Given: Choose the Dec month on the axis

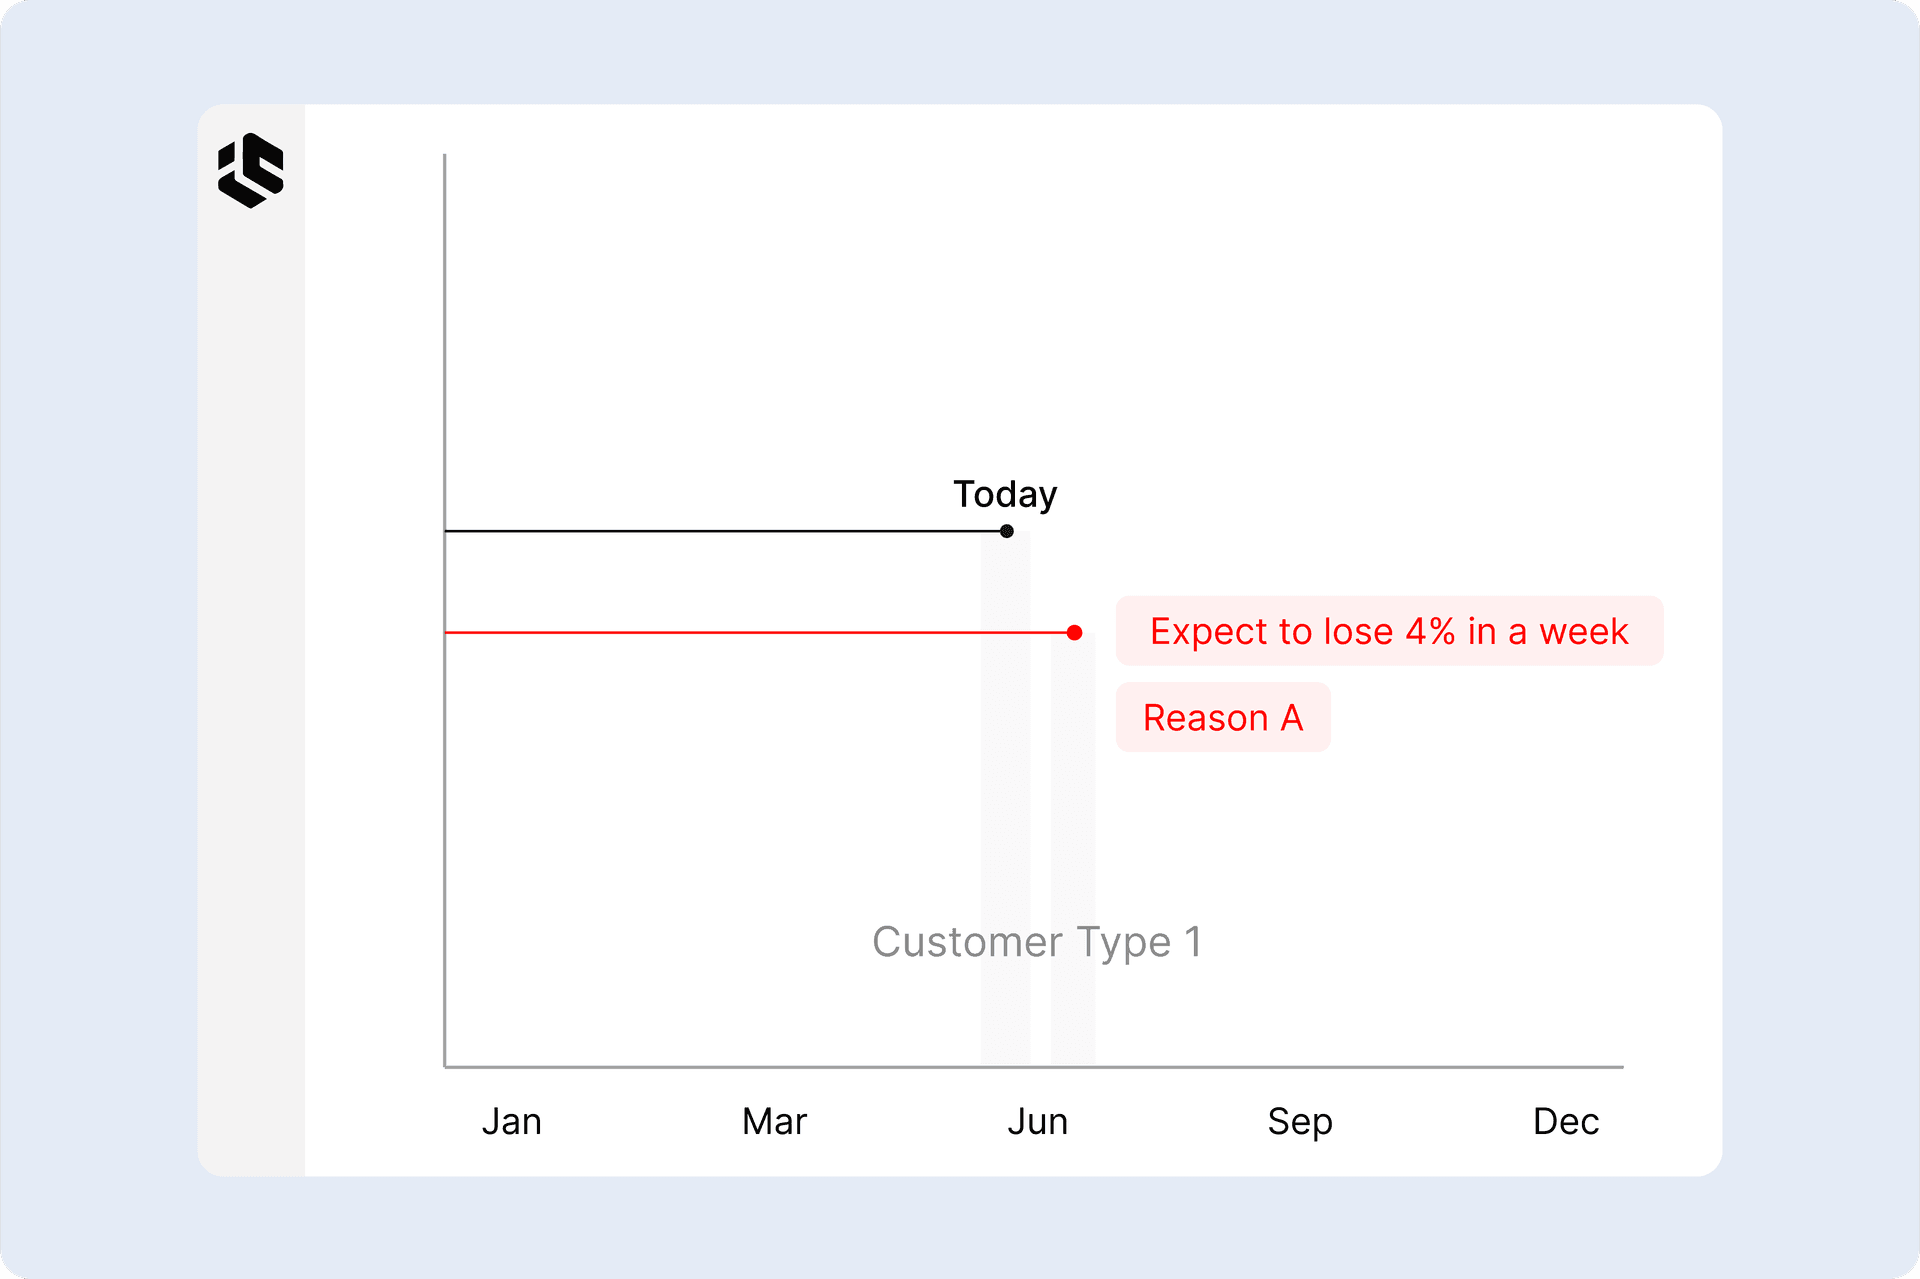Looking at the screenshot, I should (x=1566, y=1121).
